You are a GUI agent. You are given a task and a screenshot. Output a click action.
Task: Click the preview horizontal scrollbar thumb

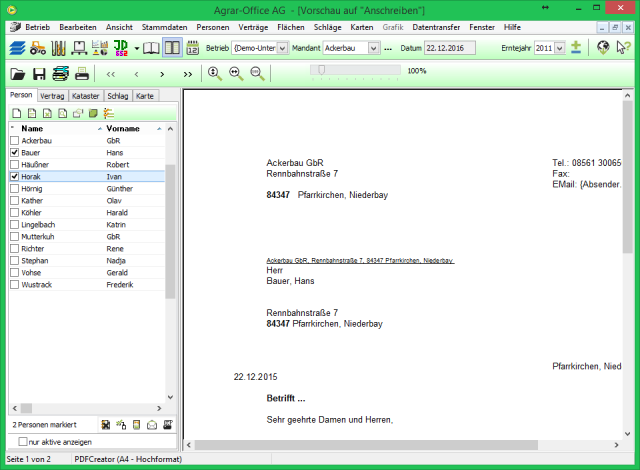click(x=366, y=445)
